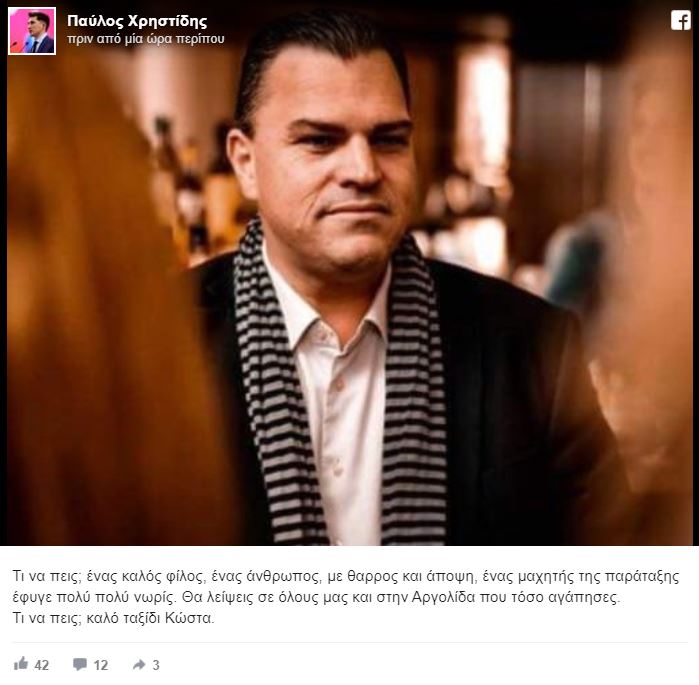Click the post text line starting Τι να πεις; ένας καλός φίλος
The width and height of the screenshot is (699, 685).
(x=345, y=576)
